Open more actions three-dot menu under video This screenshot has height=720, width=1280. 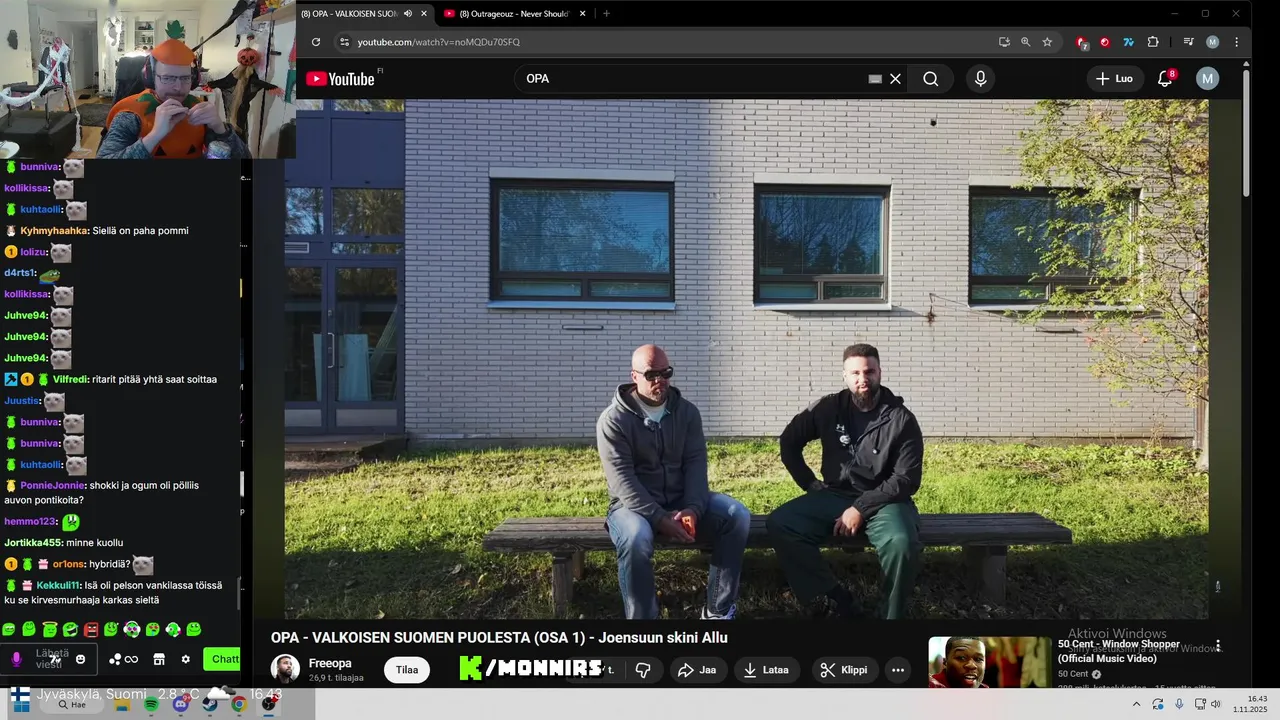[x=898, y=670]
